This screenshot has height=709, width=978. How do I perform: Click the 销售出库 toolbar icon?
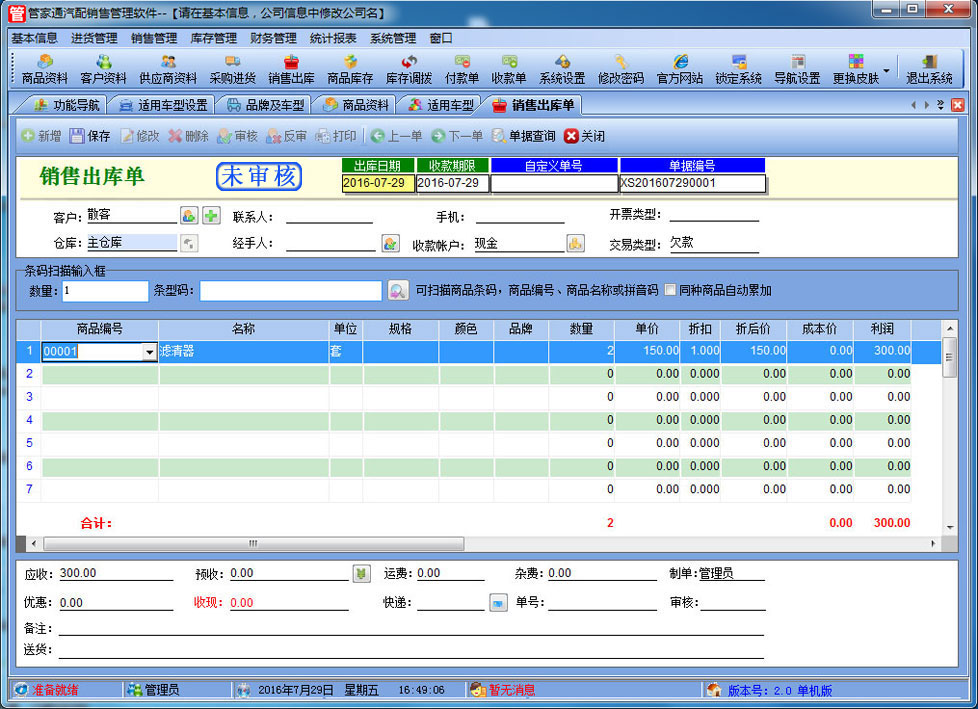(x=291, y=69)
